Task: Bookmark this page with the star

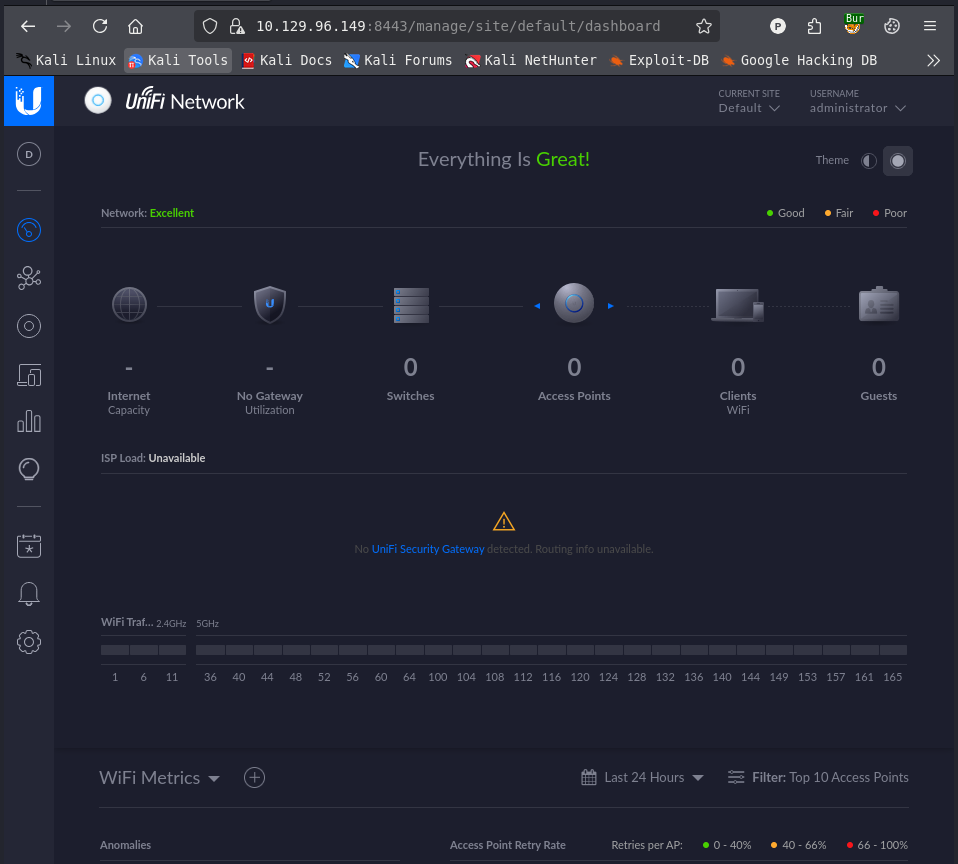Action: pyautogui.click(x=703, y=26)
